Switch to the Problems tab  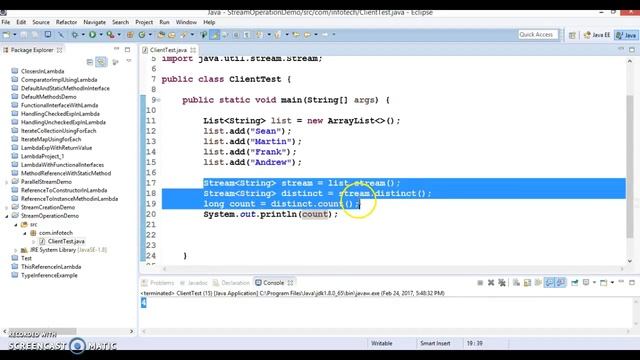(x=158, y=282)
